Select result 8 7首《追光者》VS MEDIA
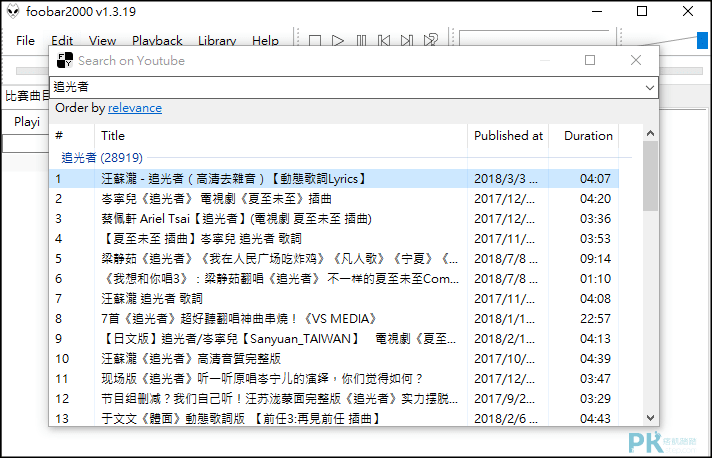This screenshot has height=458, width=712. click(x=334, y=319)
